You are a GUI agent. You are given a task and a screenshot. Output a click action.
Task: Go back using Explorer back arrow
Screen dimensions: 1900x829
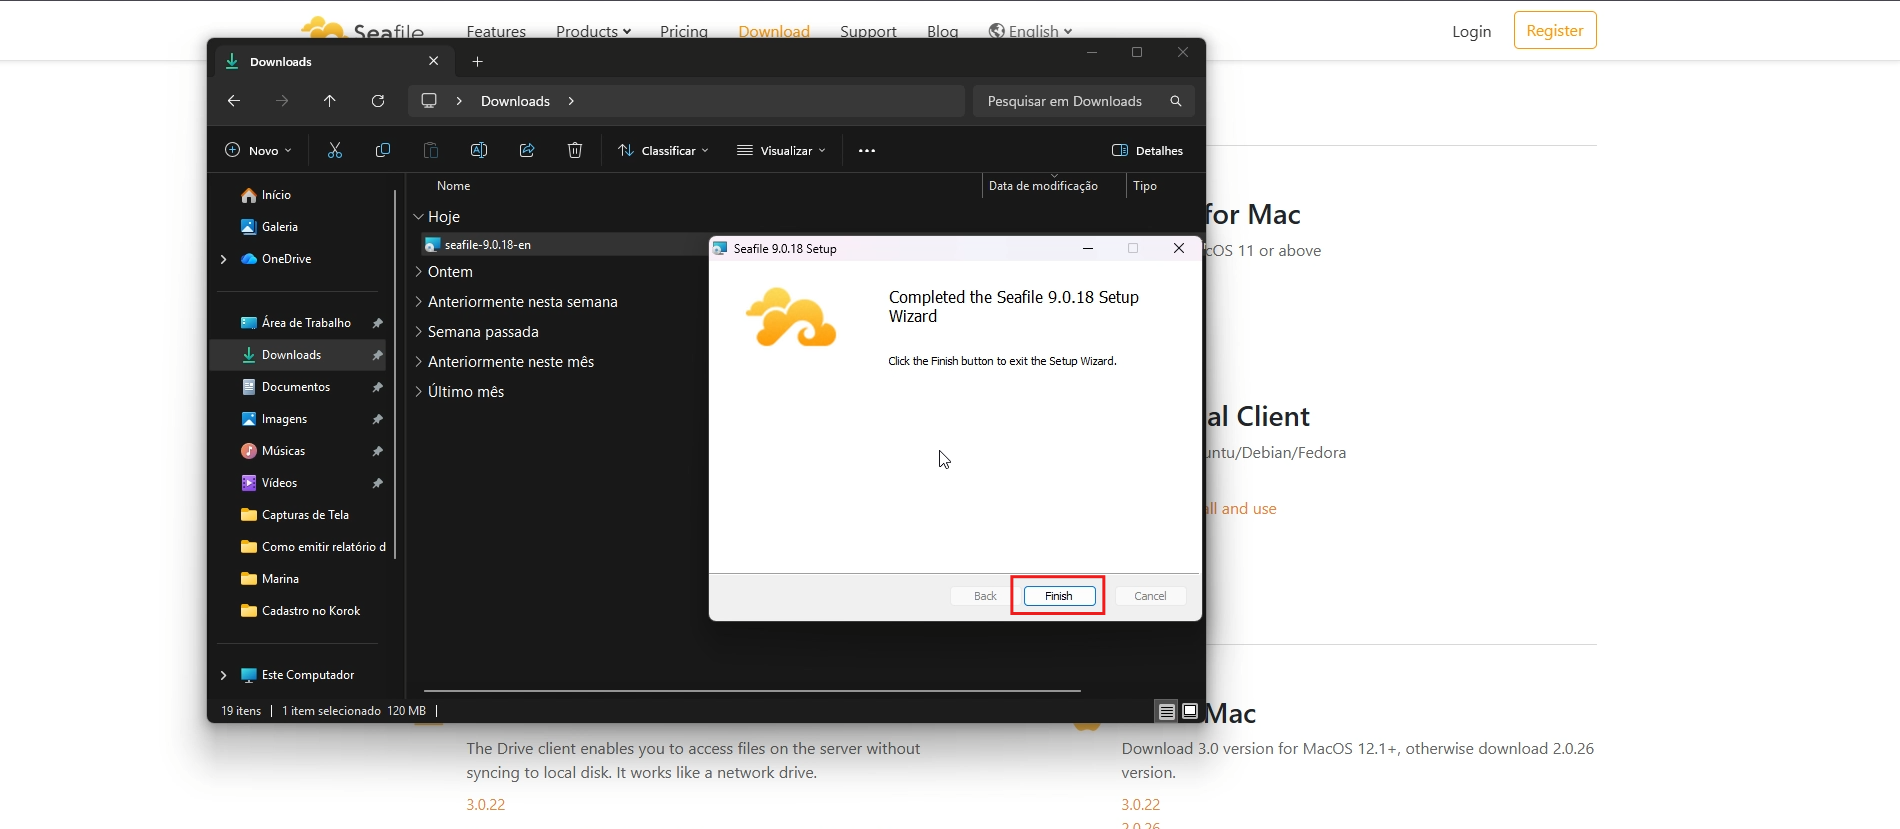pyautogui.click(x=234, y=101)
